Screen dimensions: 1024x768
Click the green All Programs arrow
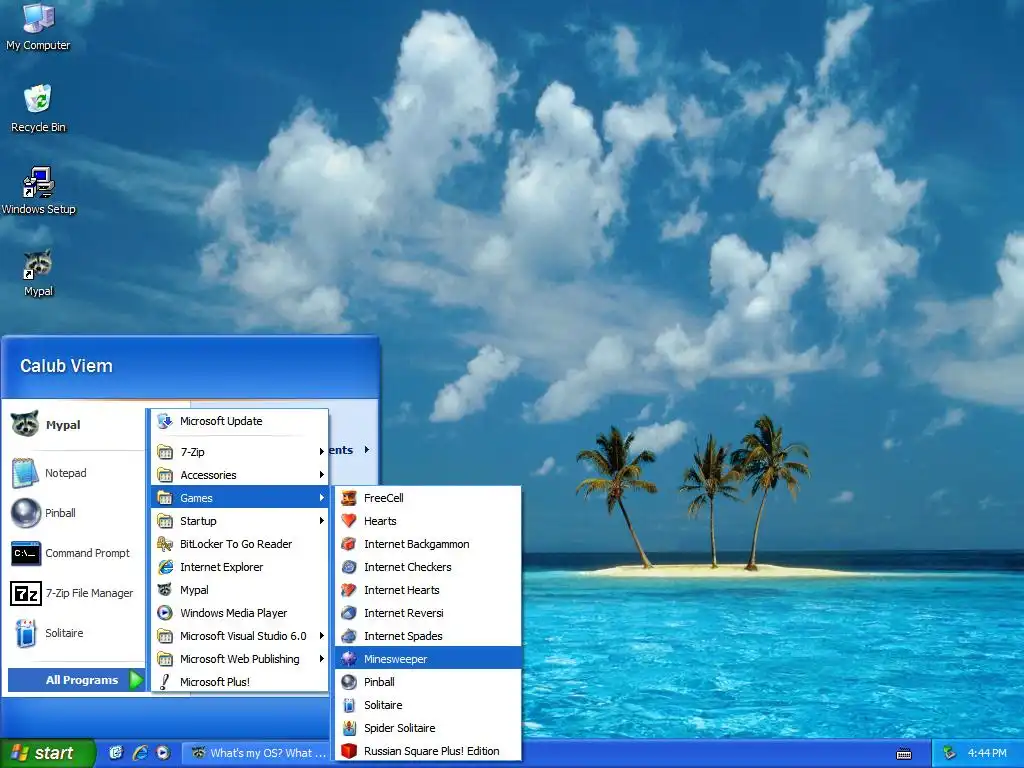(136, 680)
